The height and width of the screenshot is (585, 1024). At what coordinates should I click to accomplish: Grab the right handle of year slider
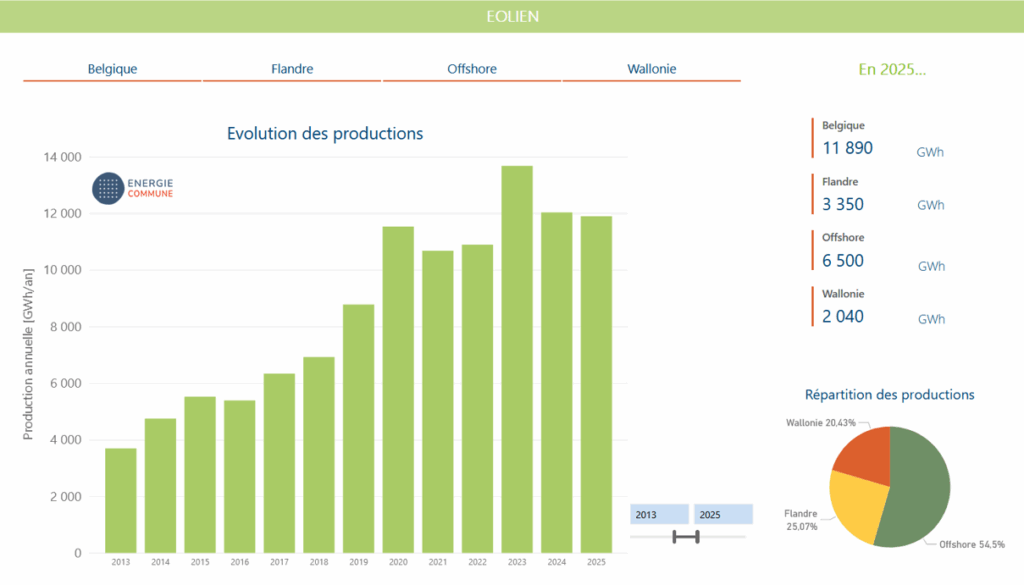(697, 537)
